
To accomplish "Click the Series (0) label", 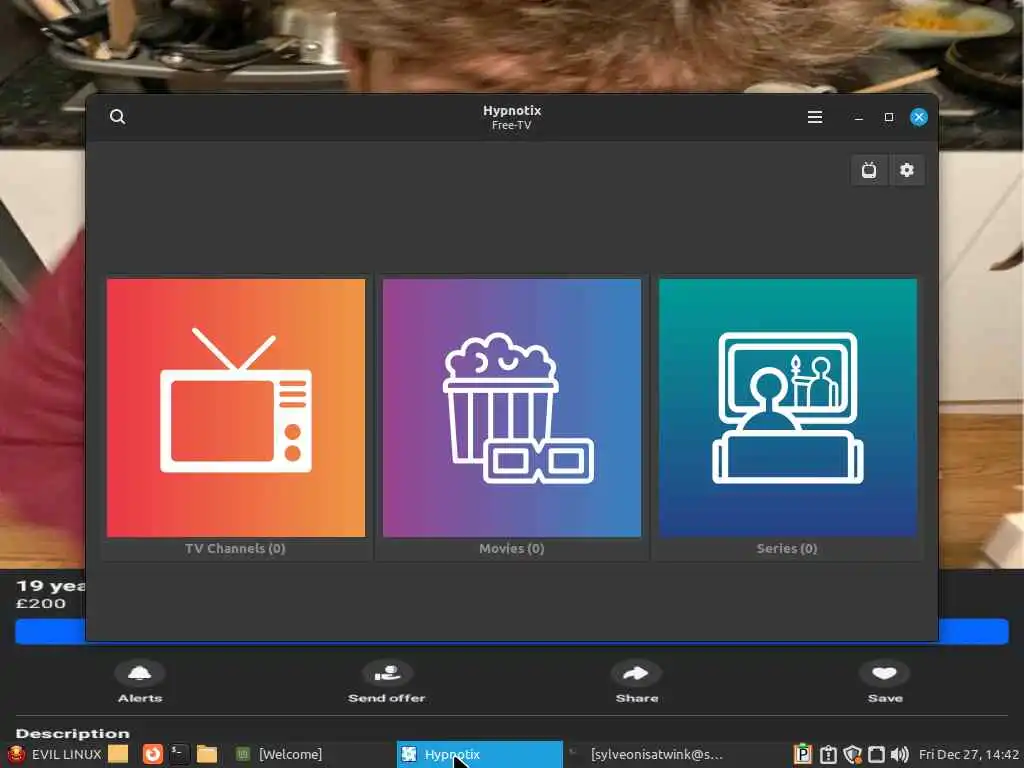I will (x=787, y=549).
